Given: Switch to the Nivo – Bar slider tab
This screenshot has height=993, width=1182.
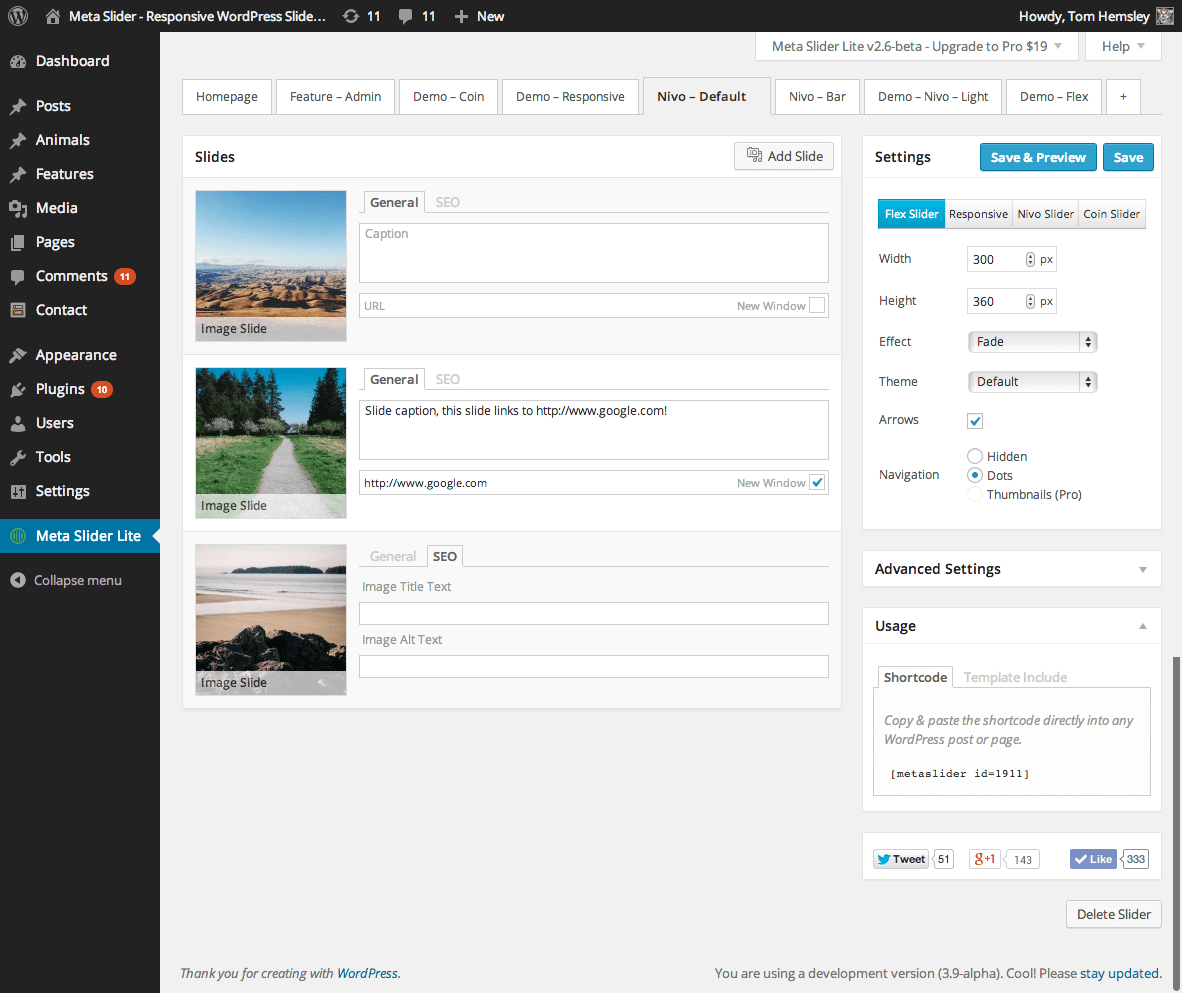Looking at the screenshot, I should click(817, 96).
